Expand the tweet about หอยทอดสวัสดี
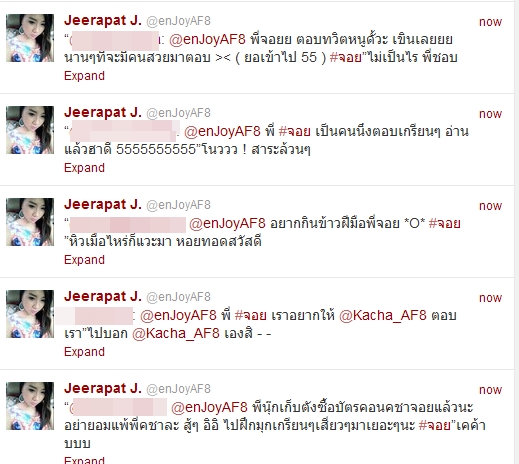This screenshot has height=464, width=519. pyautogui.click(x=84, y=260)
